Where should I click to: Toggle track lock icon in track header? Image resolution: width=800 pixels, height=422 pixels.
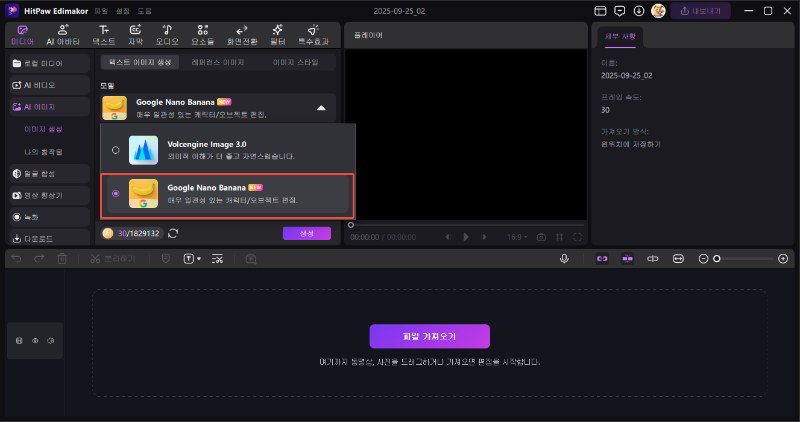[x=19, y=340]
